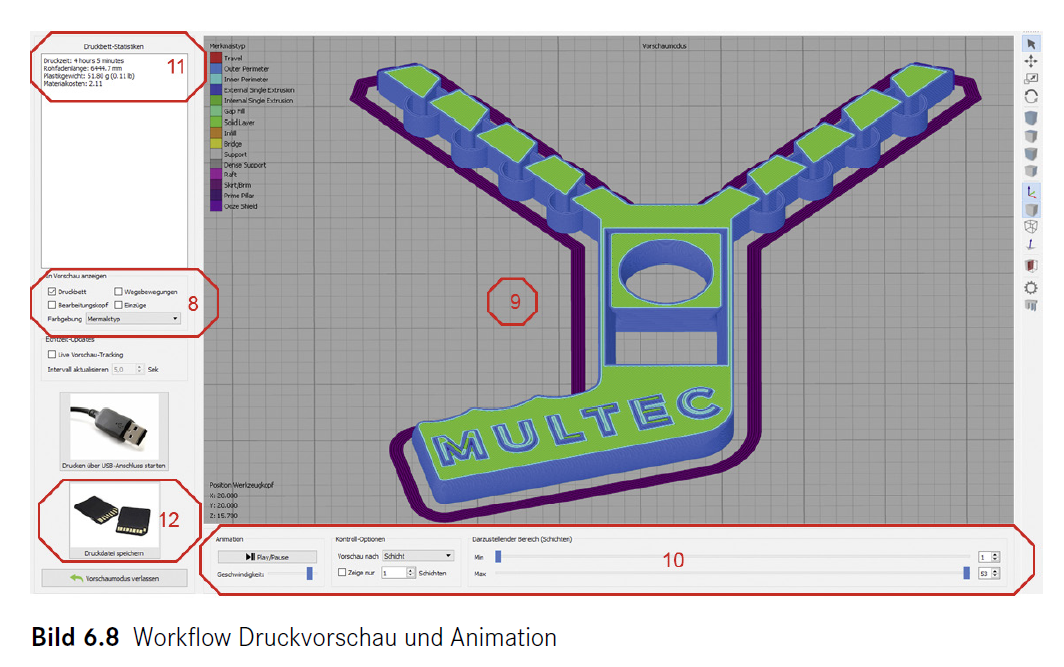Enable the Bearbeitungskopf checkbox
The width and height of the screenshot is (1064, 667).
point(52,305)
